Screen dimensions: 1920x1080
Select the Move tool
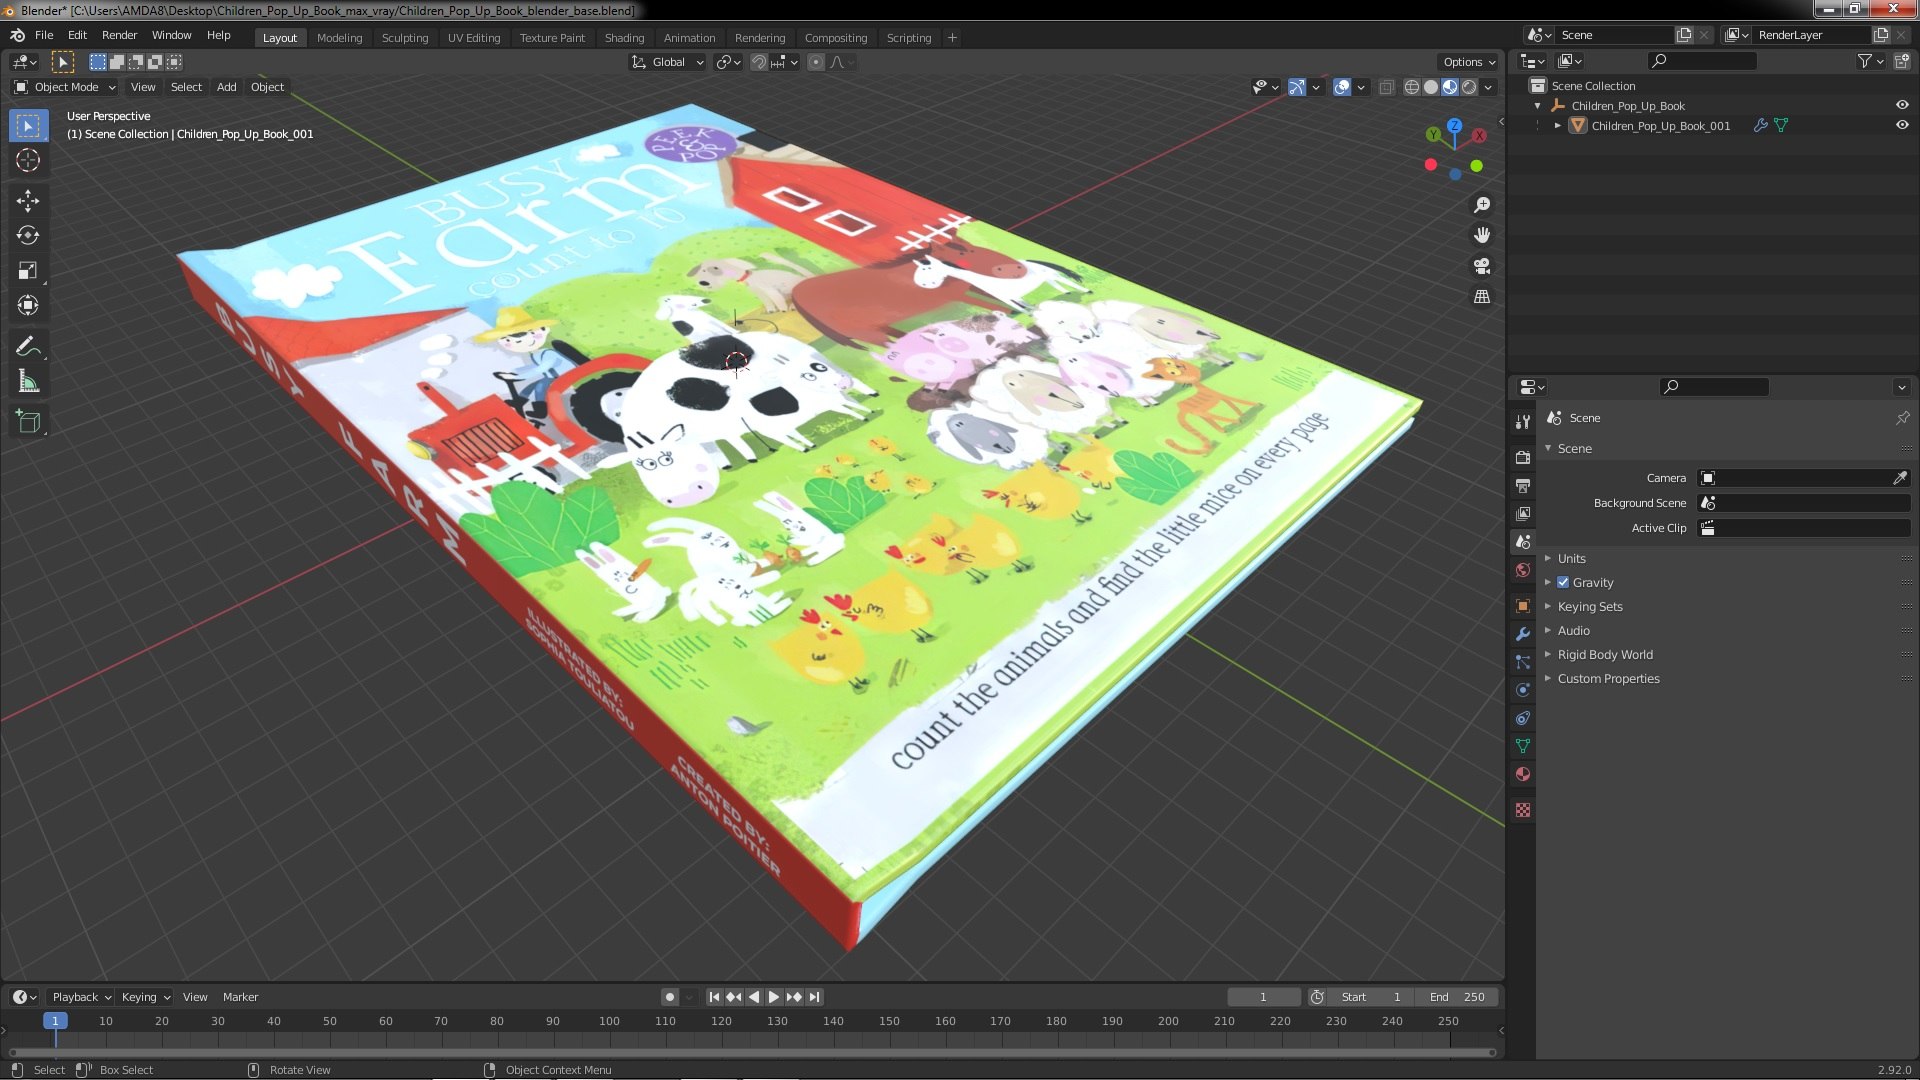click(x=28, y=201)
